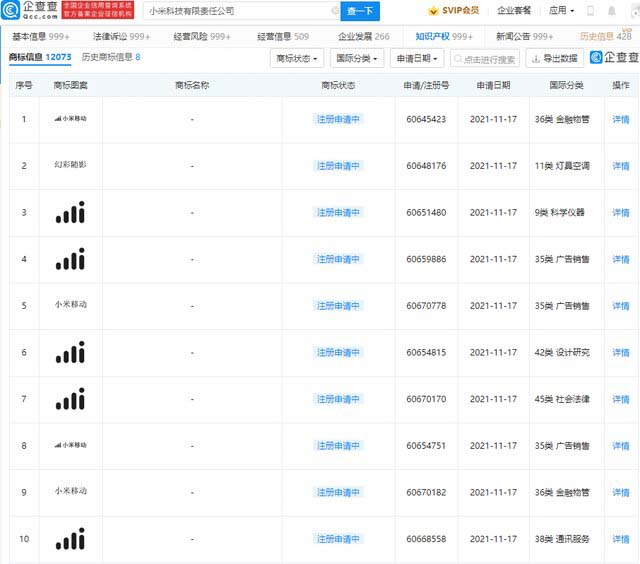Click the mobile phone icon in header
Viewport: 640px width, 564px height.
pos(590,11)
